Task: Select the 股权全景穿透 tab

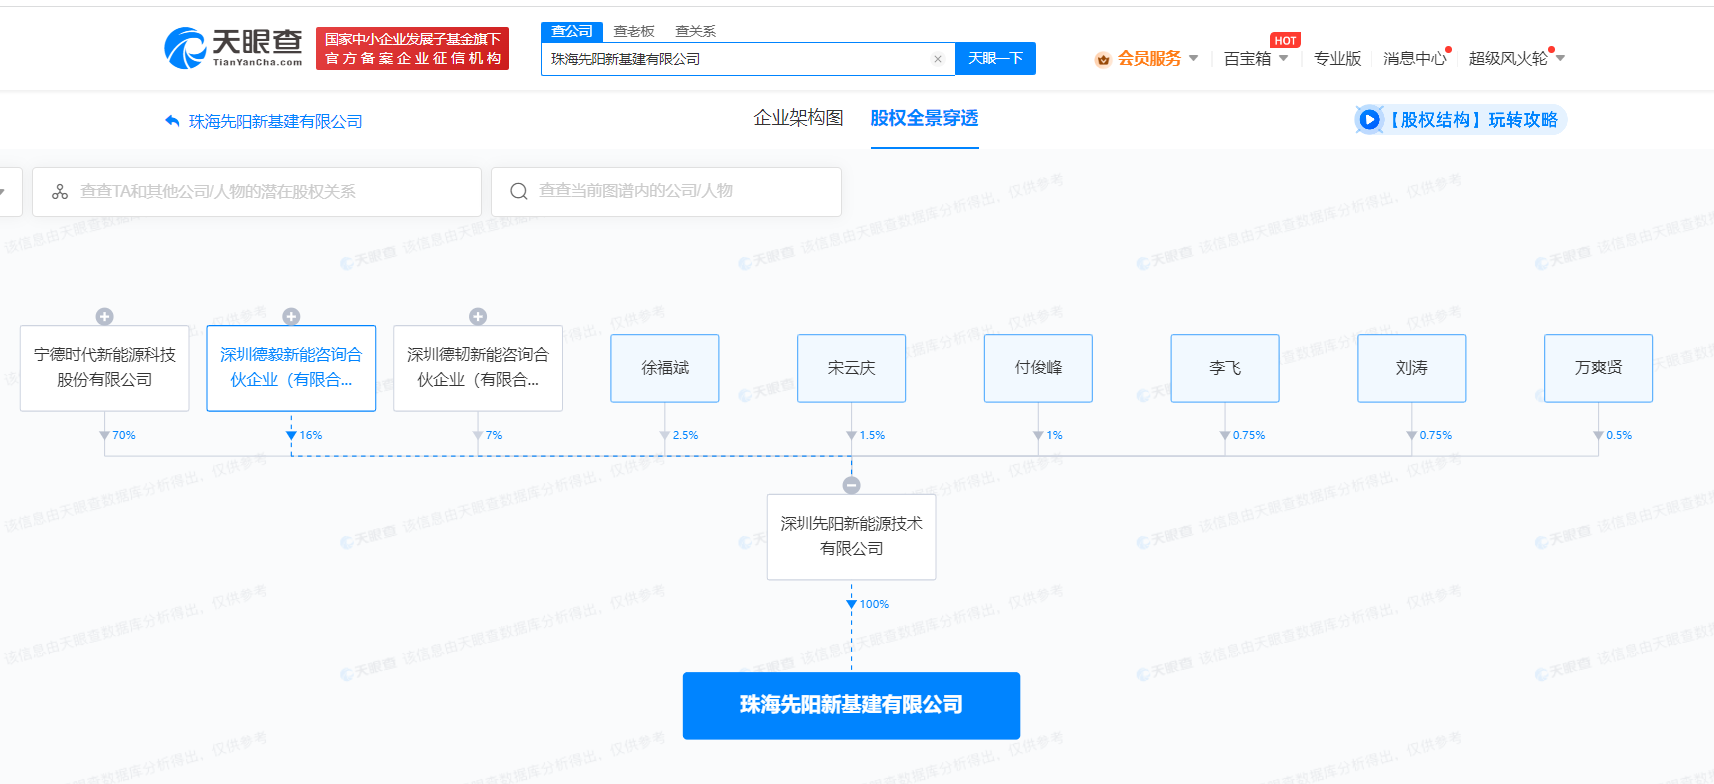Action: coord(924,118)
